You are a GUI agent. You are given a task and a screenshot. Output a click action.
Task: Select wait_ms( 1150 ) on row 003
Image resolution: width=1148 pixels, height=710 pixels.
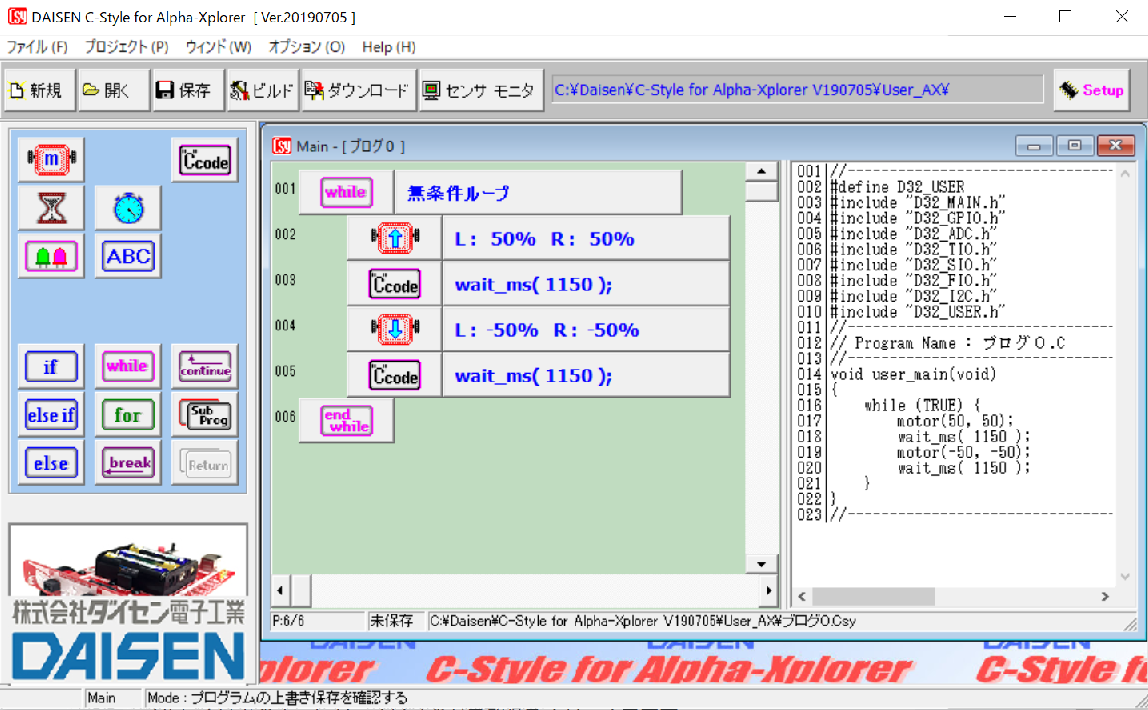(x=586, y=284)
